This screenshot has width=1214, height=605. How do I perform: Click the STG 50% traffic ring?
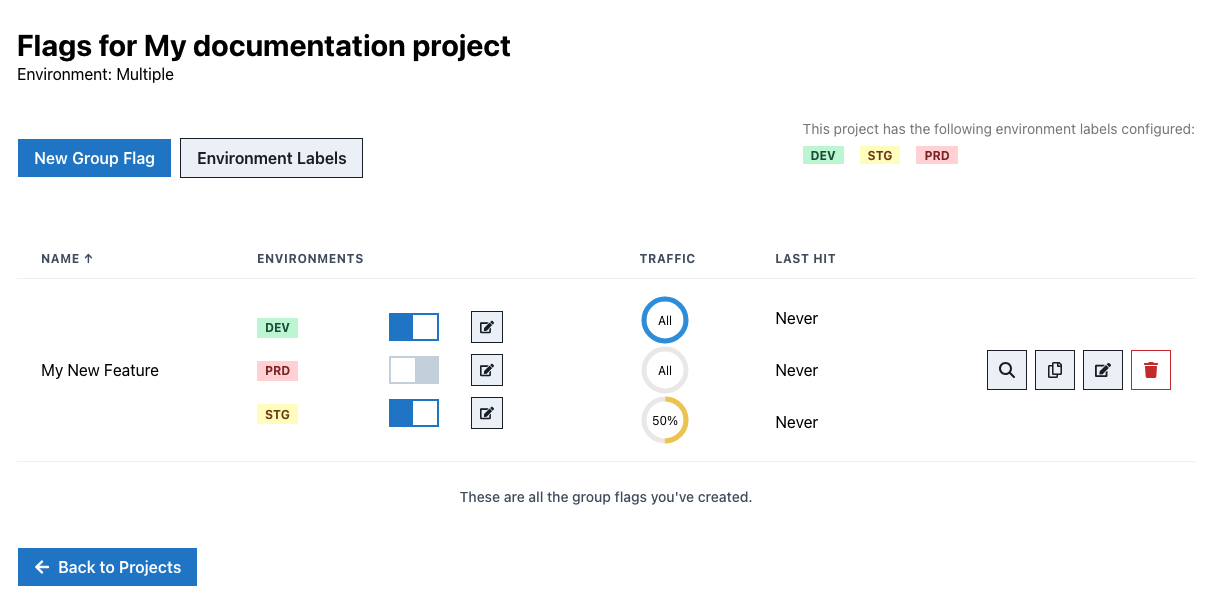[x=665, y=421]
